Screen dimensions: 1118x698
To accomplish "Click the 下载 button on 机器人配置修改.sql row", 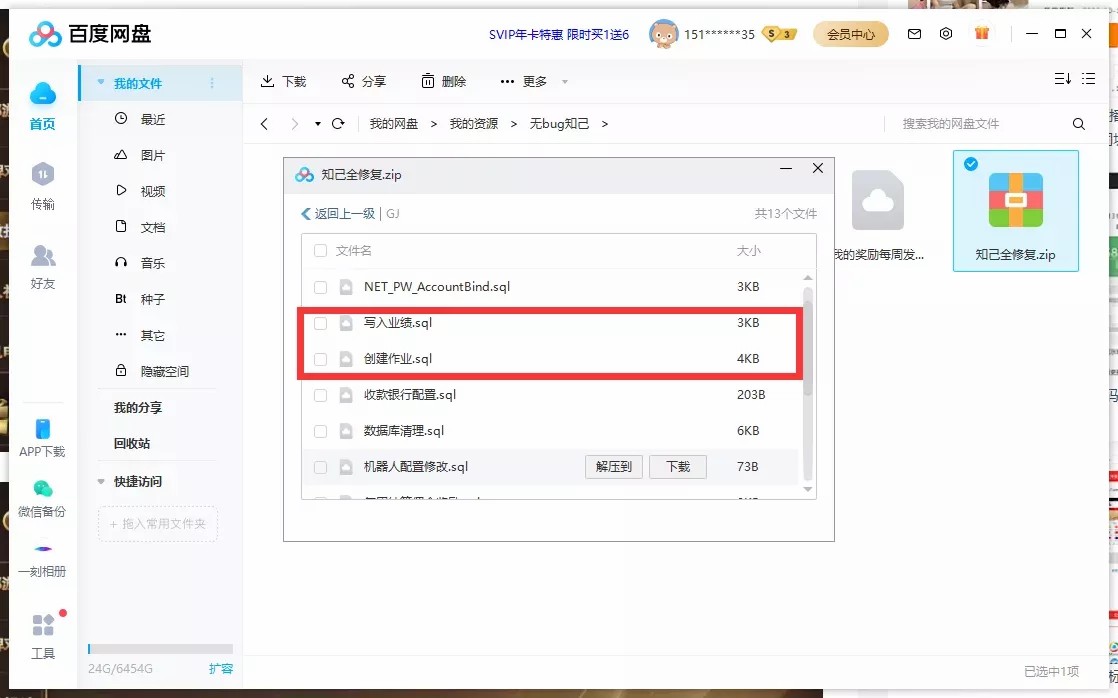I will coord(678,467).
